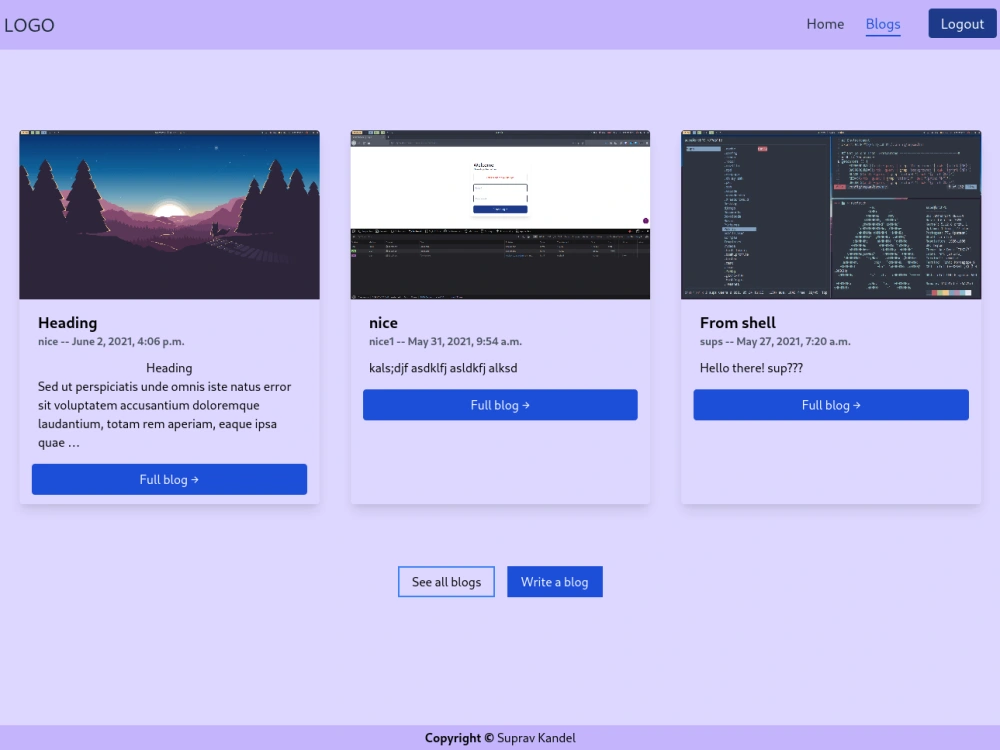Open the terminal screenshot thumbnail
Viewport: 1000px width, 750px height.
pyautogui.click(x=831, y=214)
